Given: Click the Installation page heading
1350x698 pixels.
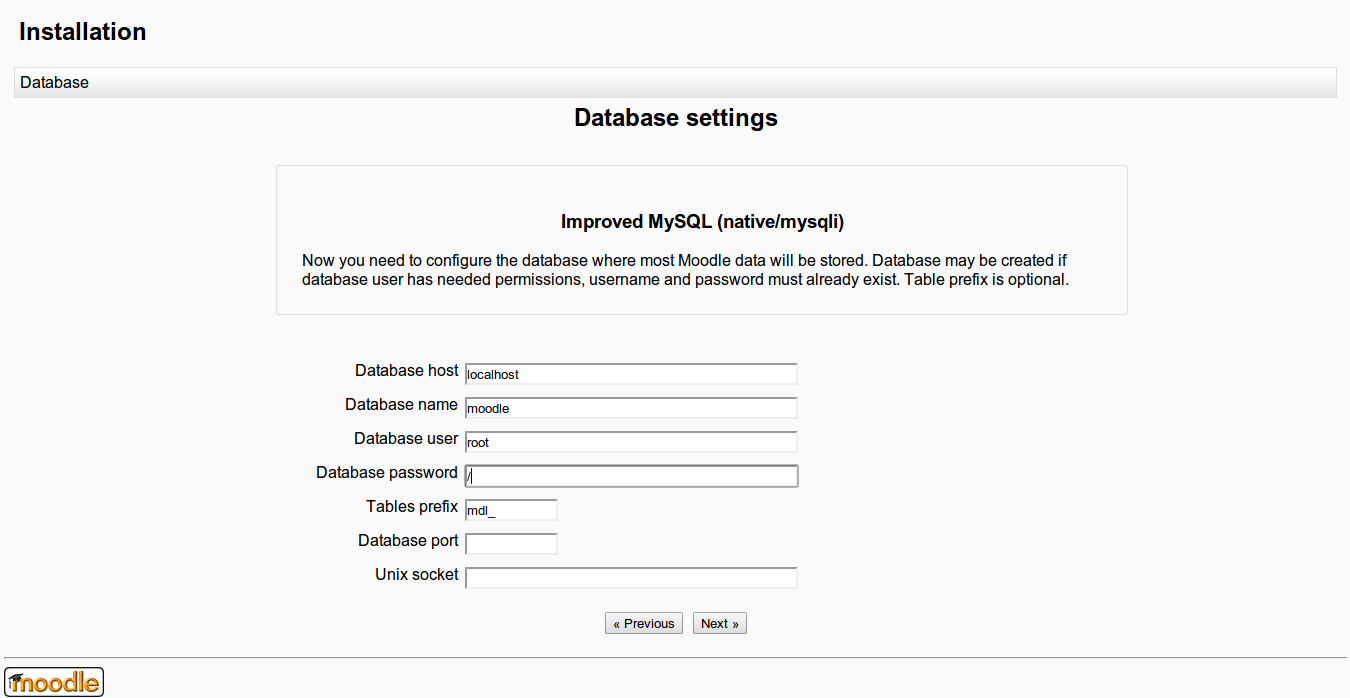Looking at the screenshot, I should (83, 32).
